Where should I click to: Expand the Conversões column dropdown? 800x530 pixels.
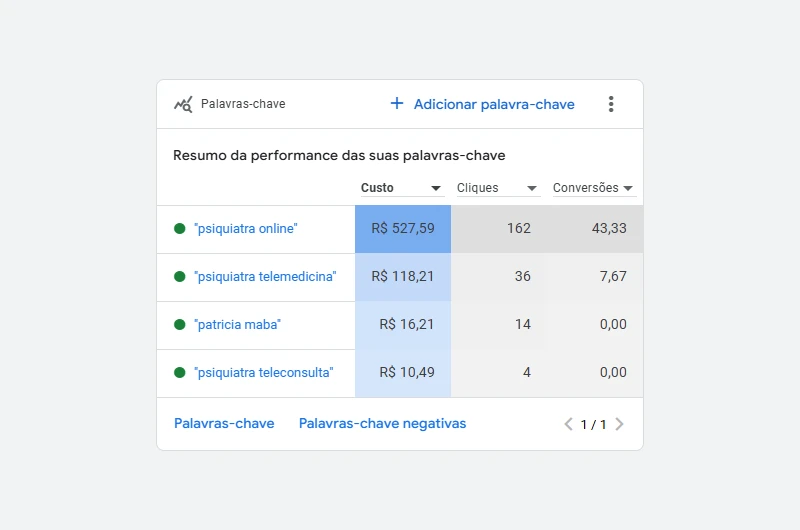tap(628, 188)
